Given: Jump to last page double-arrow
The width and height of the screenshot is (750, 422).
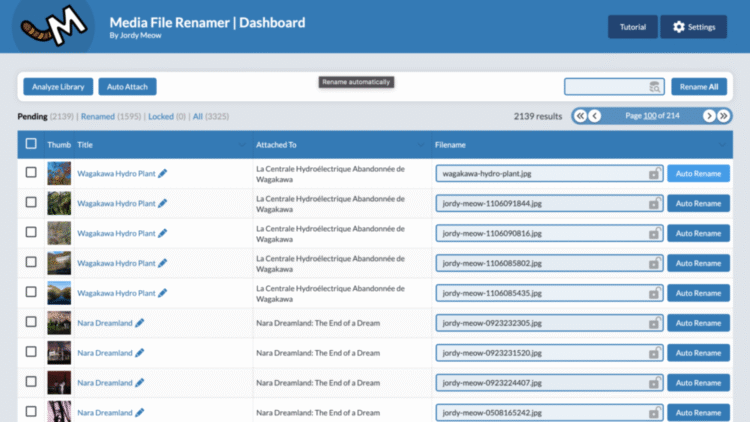Looking at the screenshot, I should pyautogui.click(x=724, y=116).
